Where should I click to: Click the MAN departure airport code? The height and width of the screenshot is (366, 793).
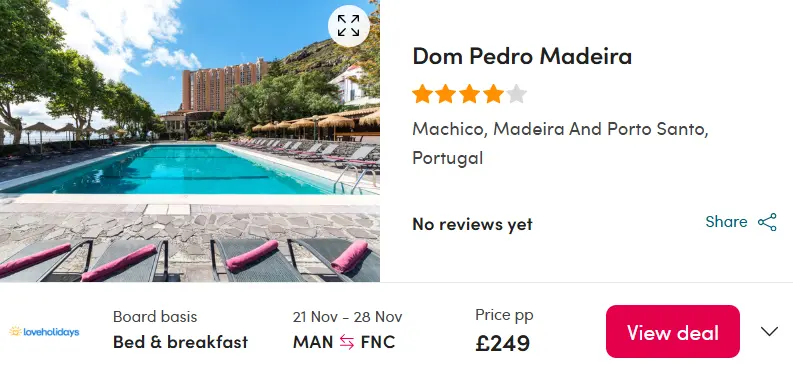313,342
